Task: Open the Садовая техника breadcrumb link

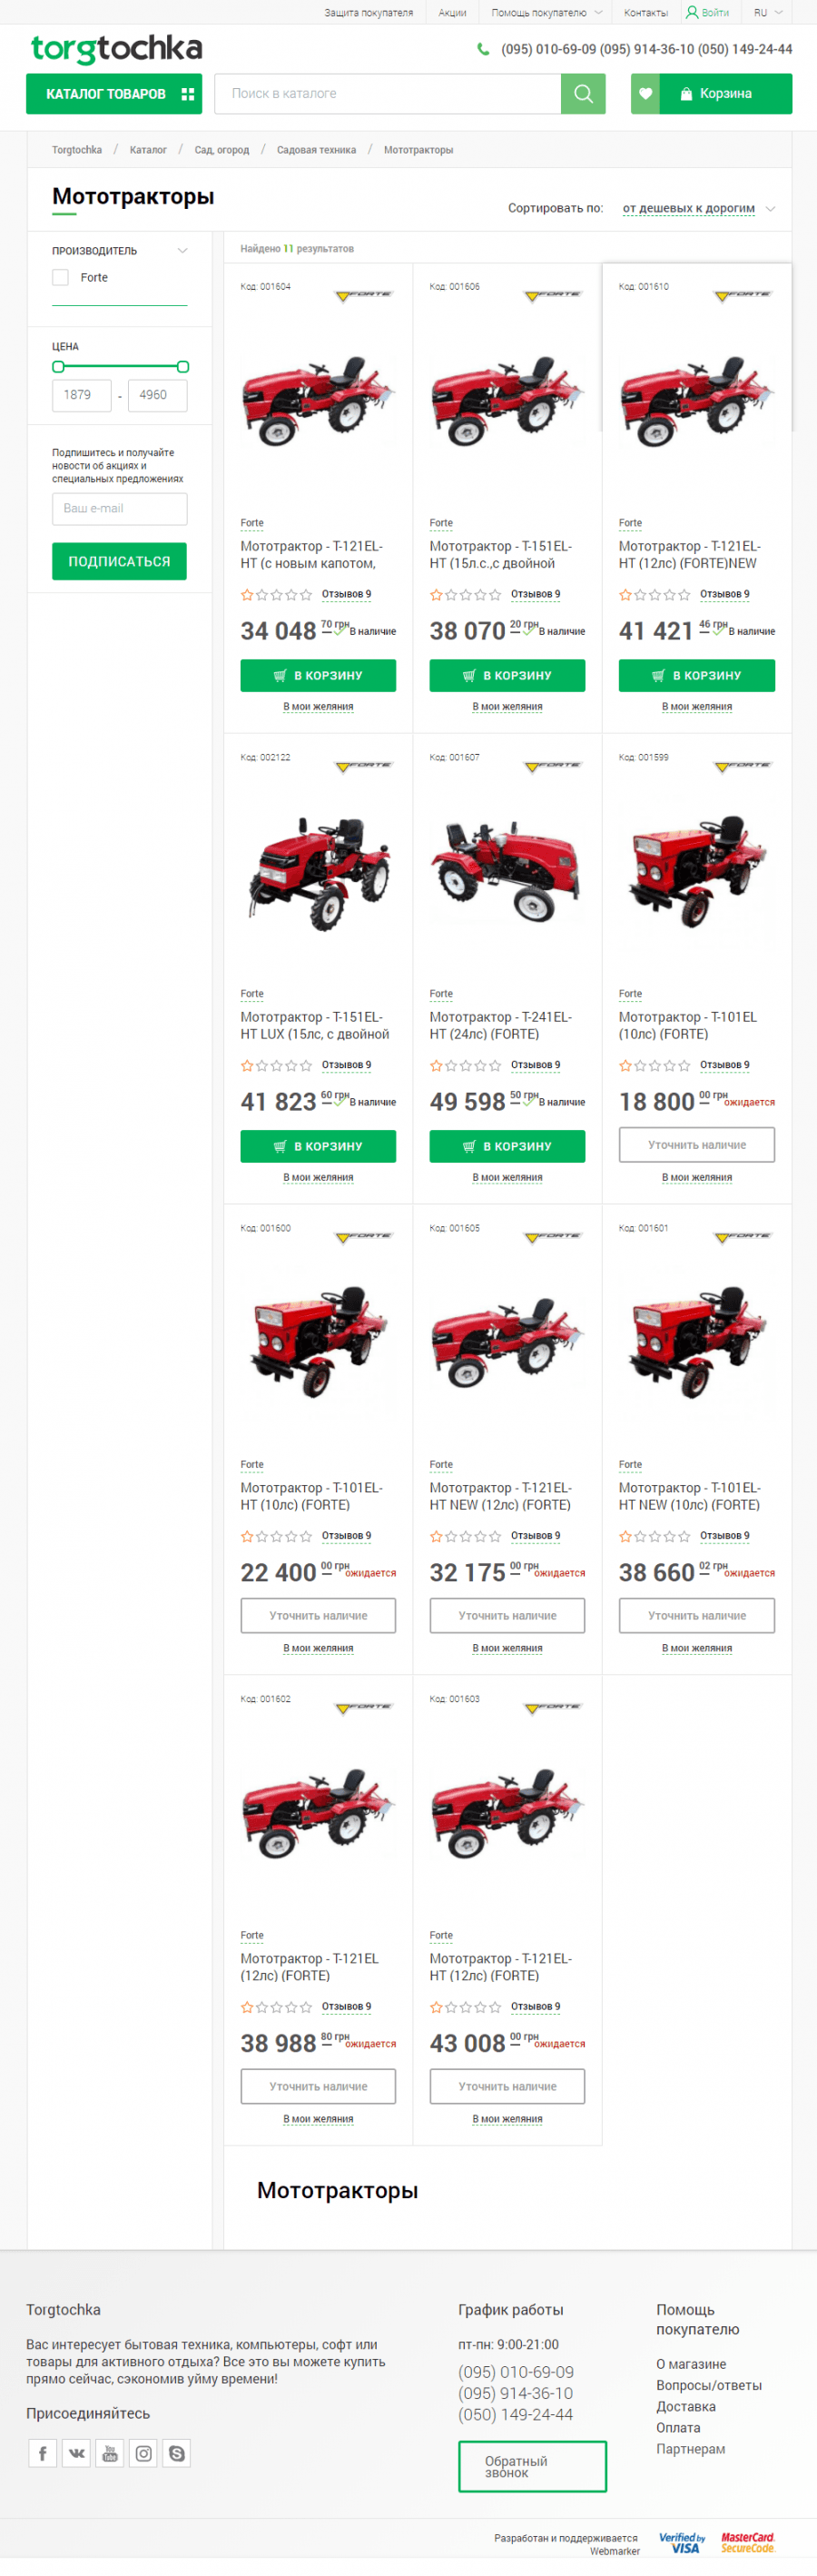Action: (316, 150)
